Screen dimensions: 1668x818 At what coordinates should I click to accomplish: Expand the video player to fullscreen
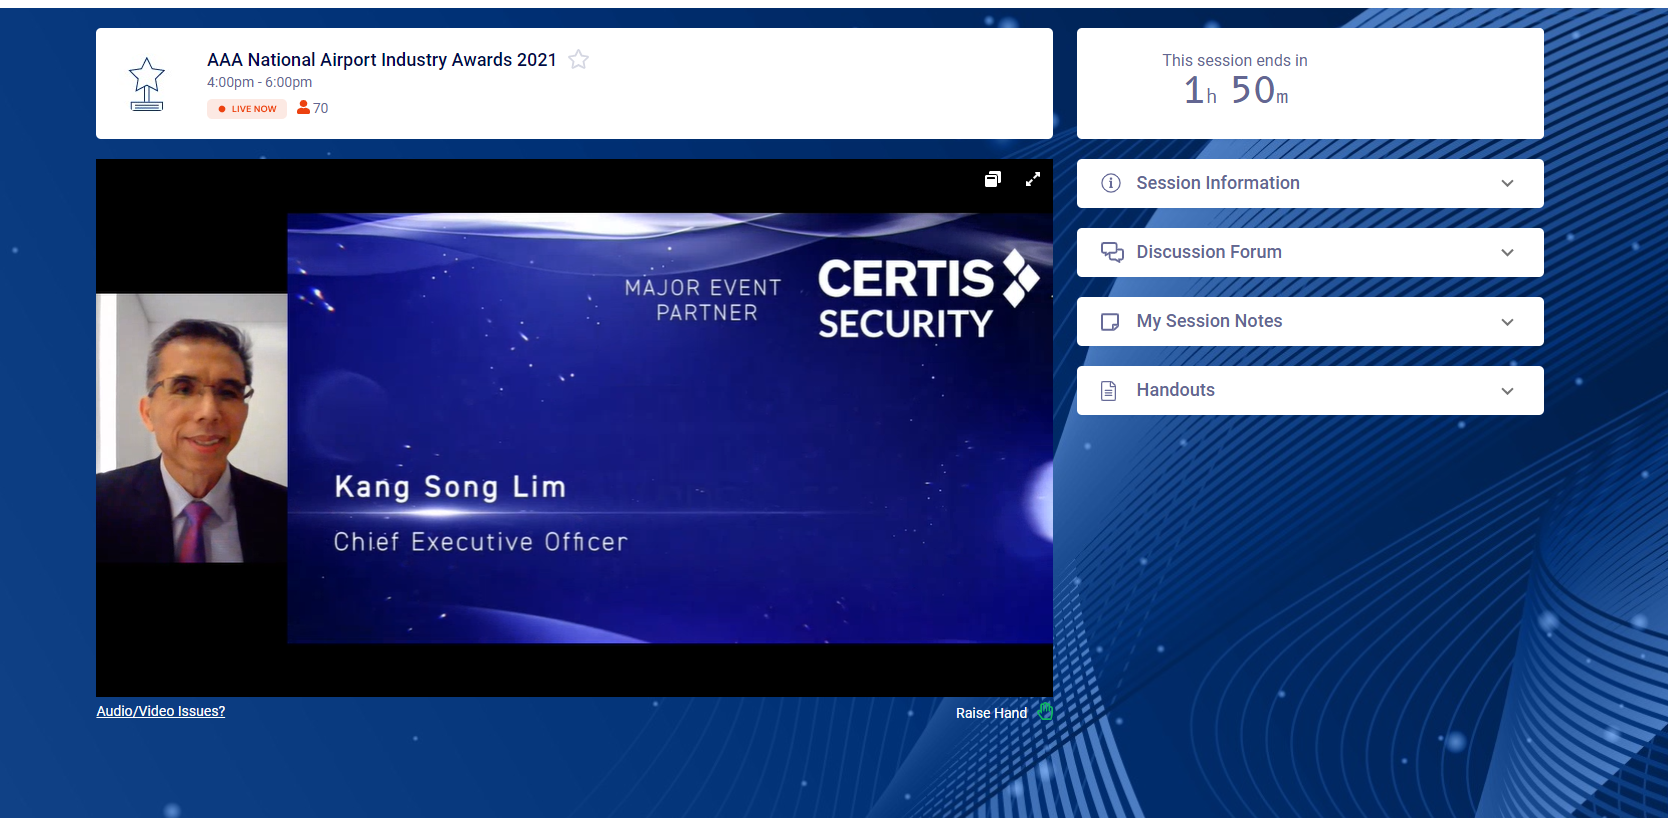(x=1033, y=179)
